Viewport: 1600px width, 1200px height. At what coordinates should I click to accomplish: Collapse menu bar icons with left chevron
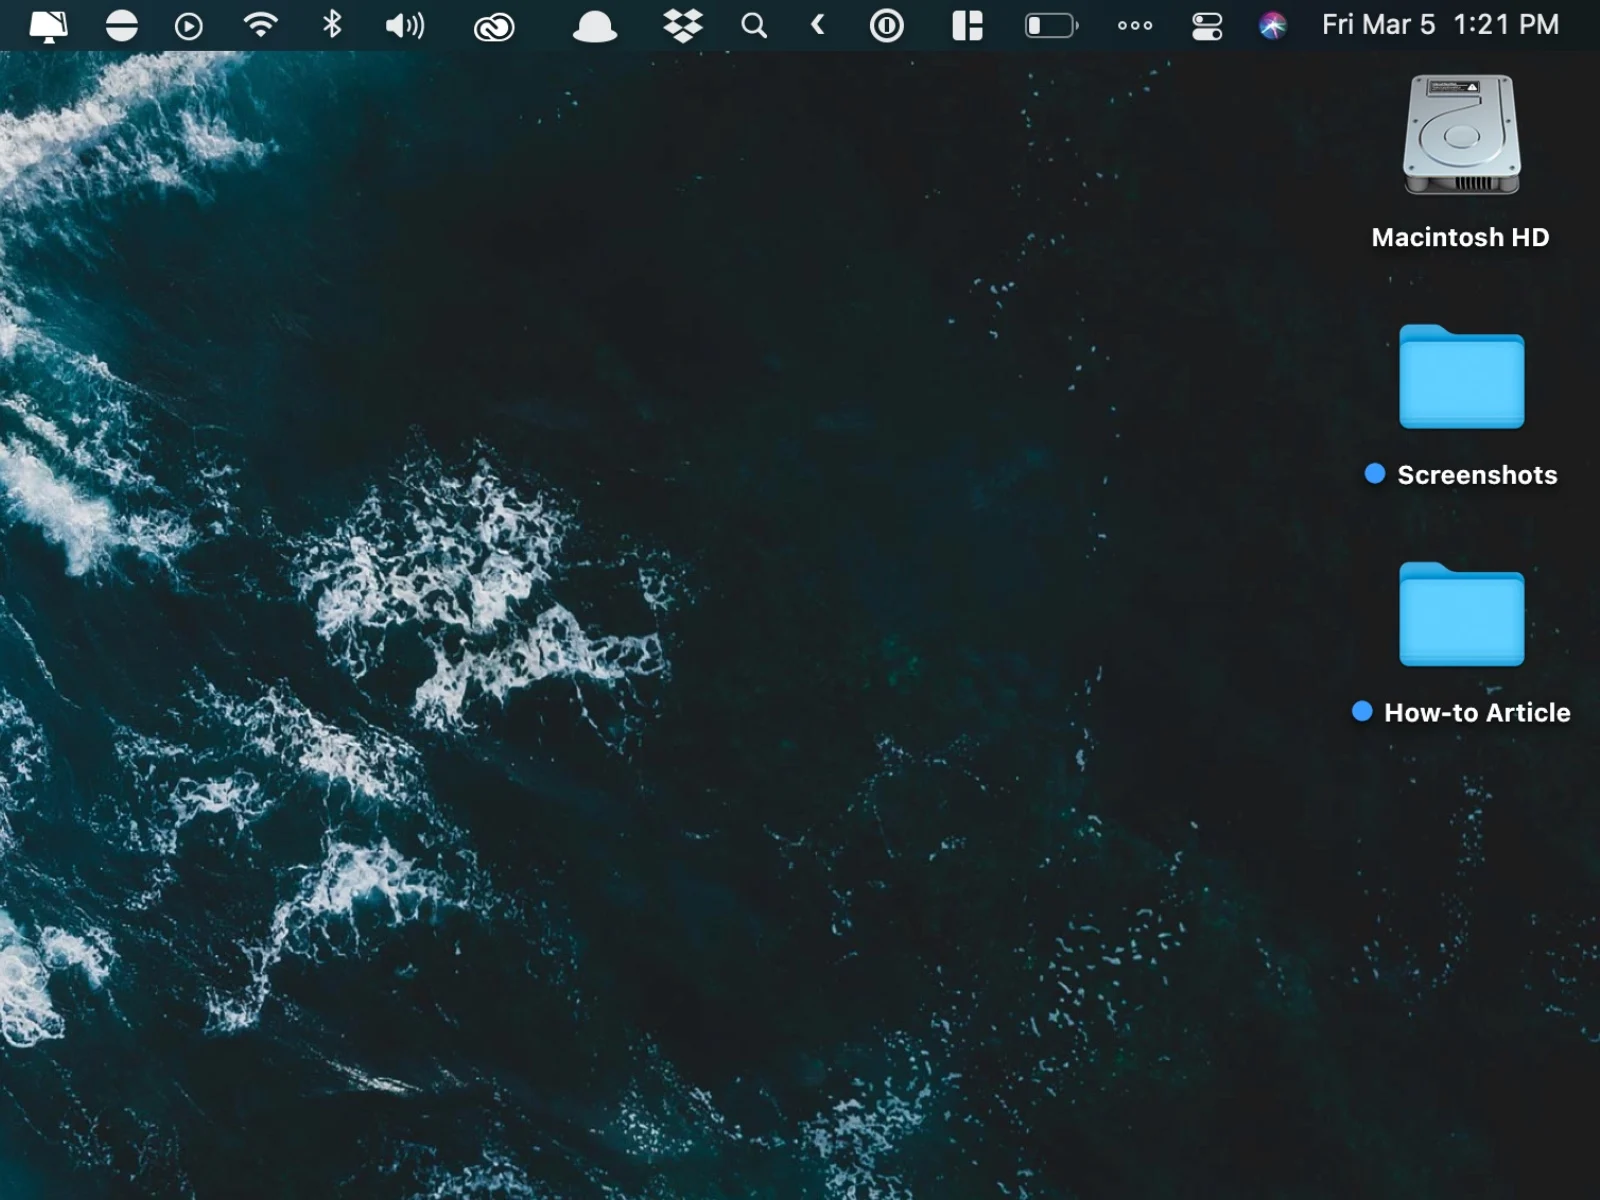point(817,25)
